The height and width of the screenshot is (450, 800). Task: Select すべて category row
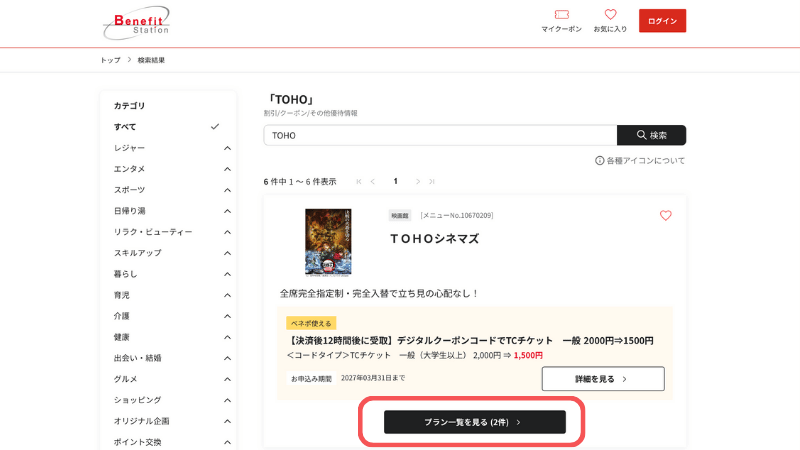point(167,127)
